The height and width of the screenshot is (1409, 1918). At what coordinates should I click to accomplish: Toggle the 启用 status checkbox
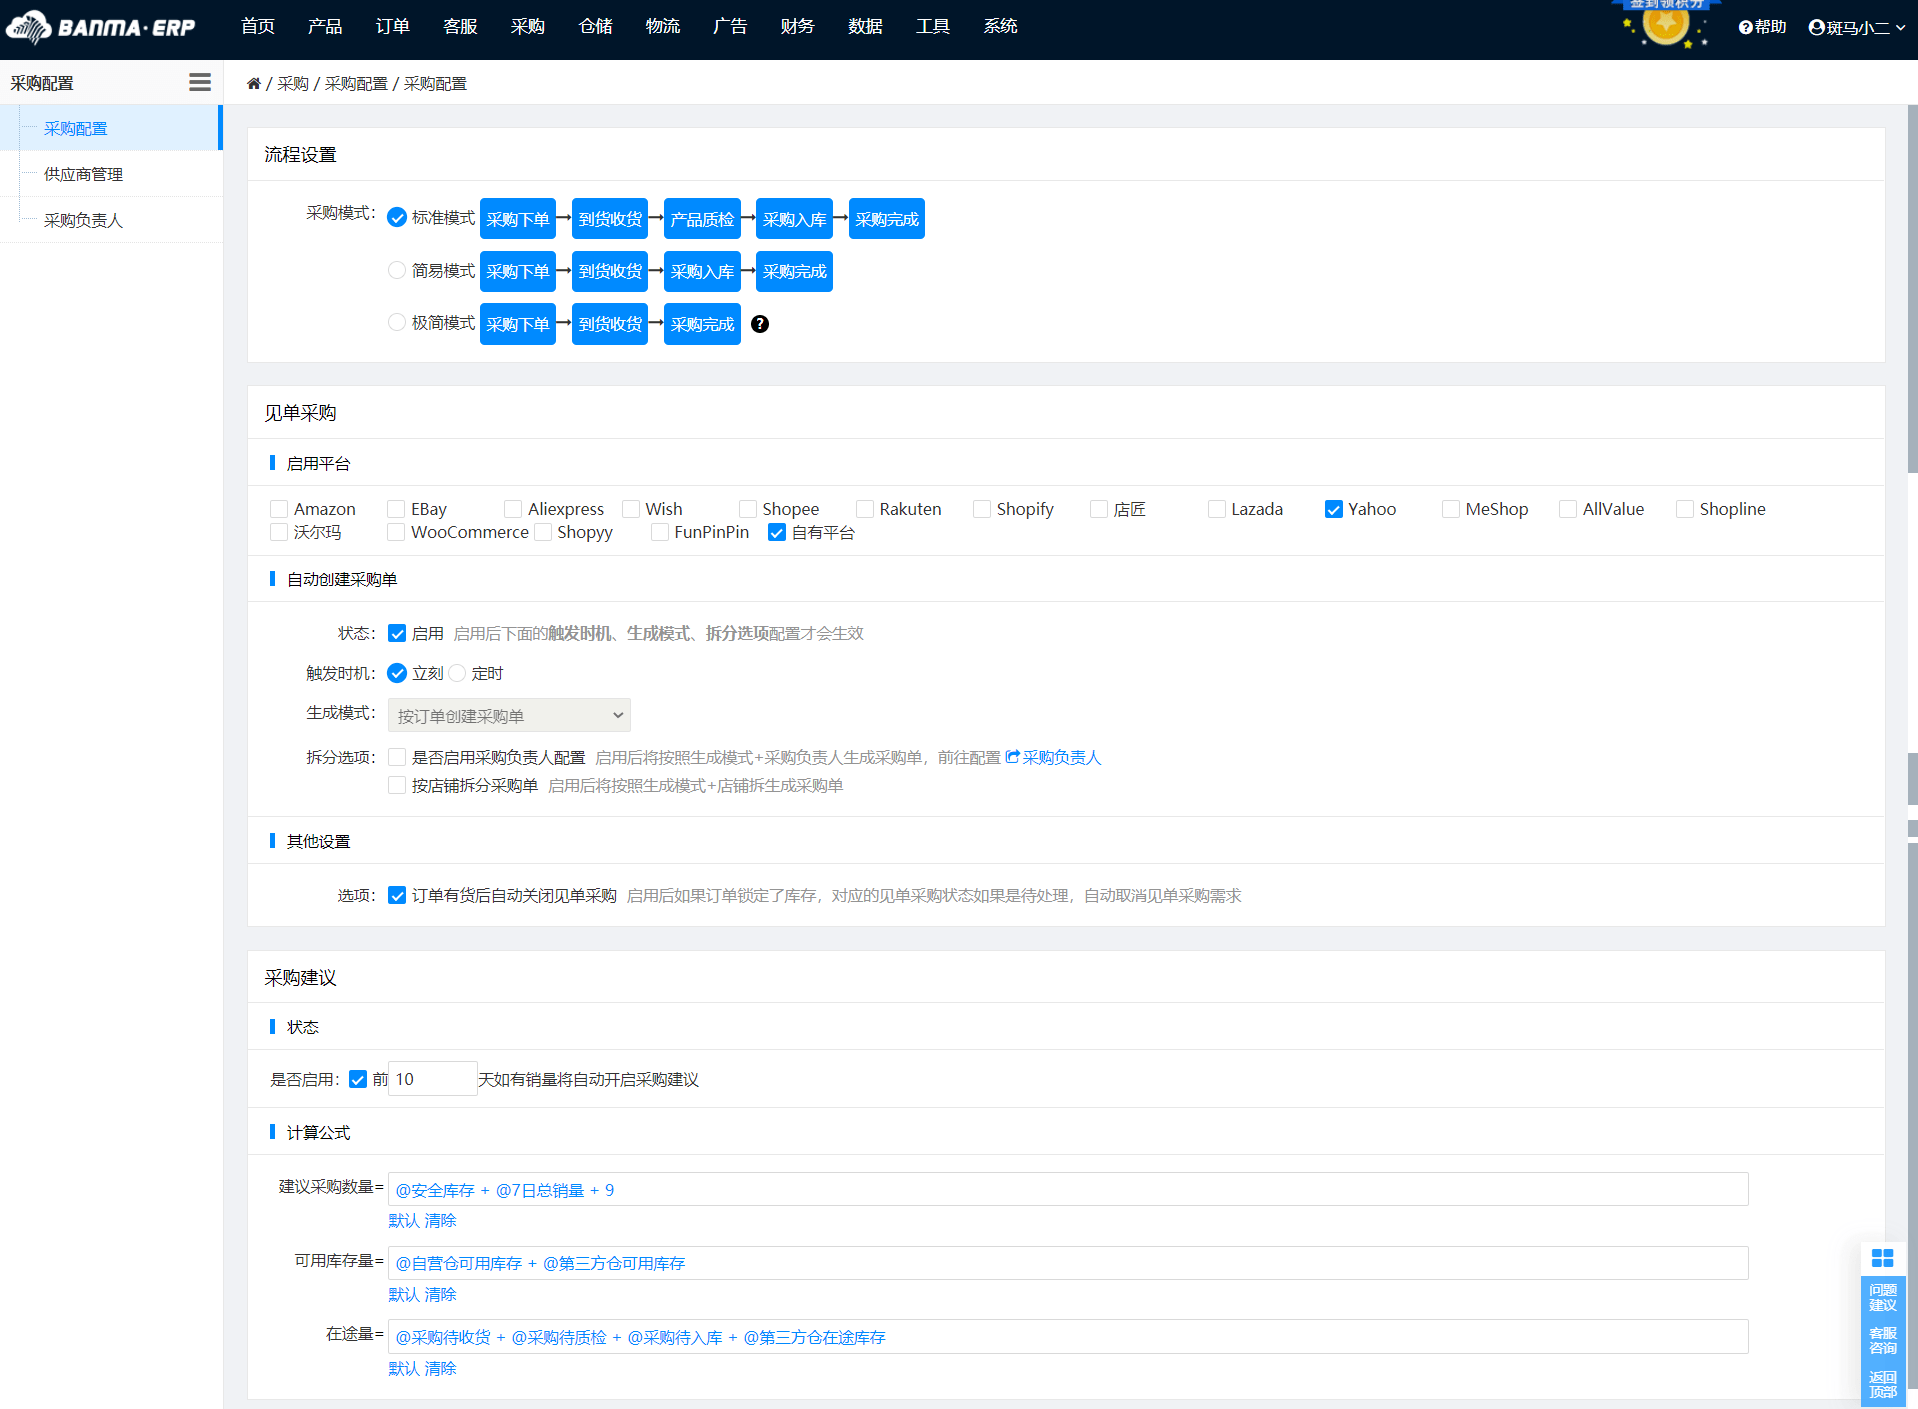[x=397, y=633]
